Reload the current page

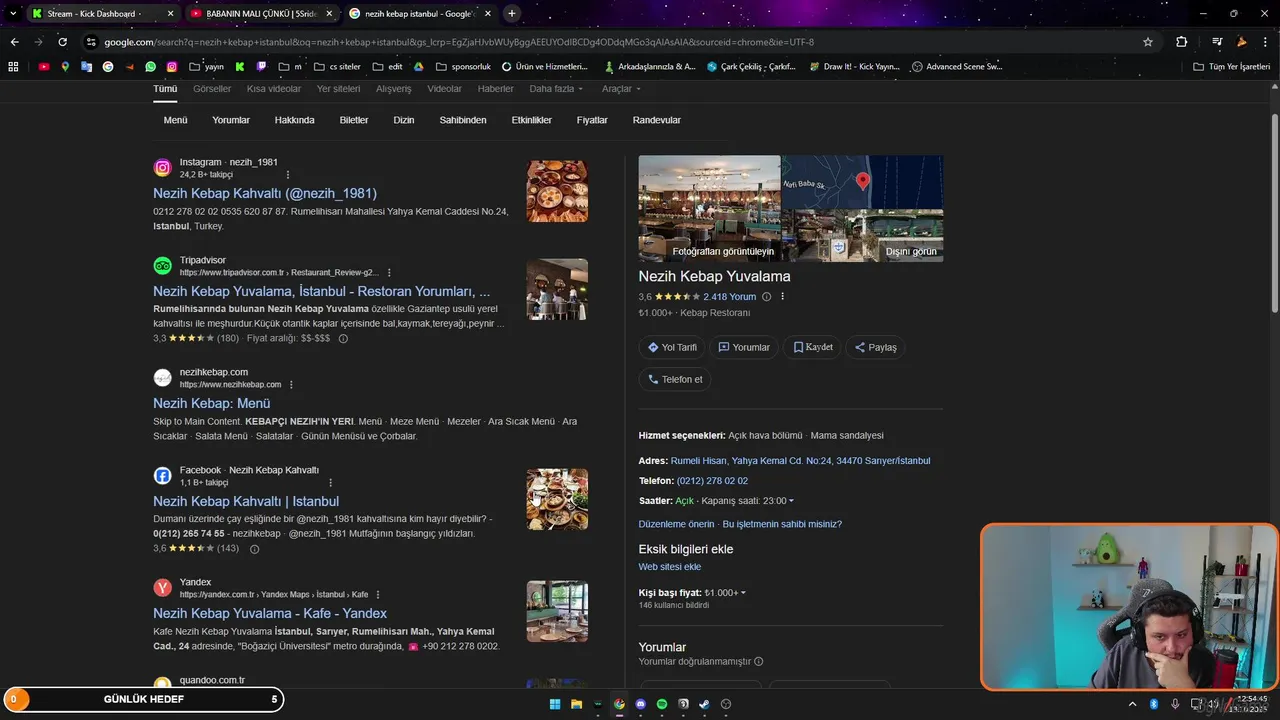coord(63,42)
